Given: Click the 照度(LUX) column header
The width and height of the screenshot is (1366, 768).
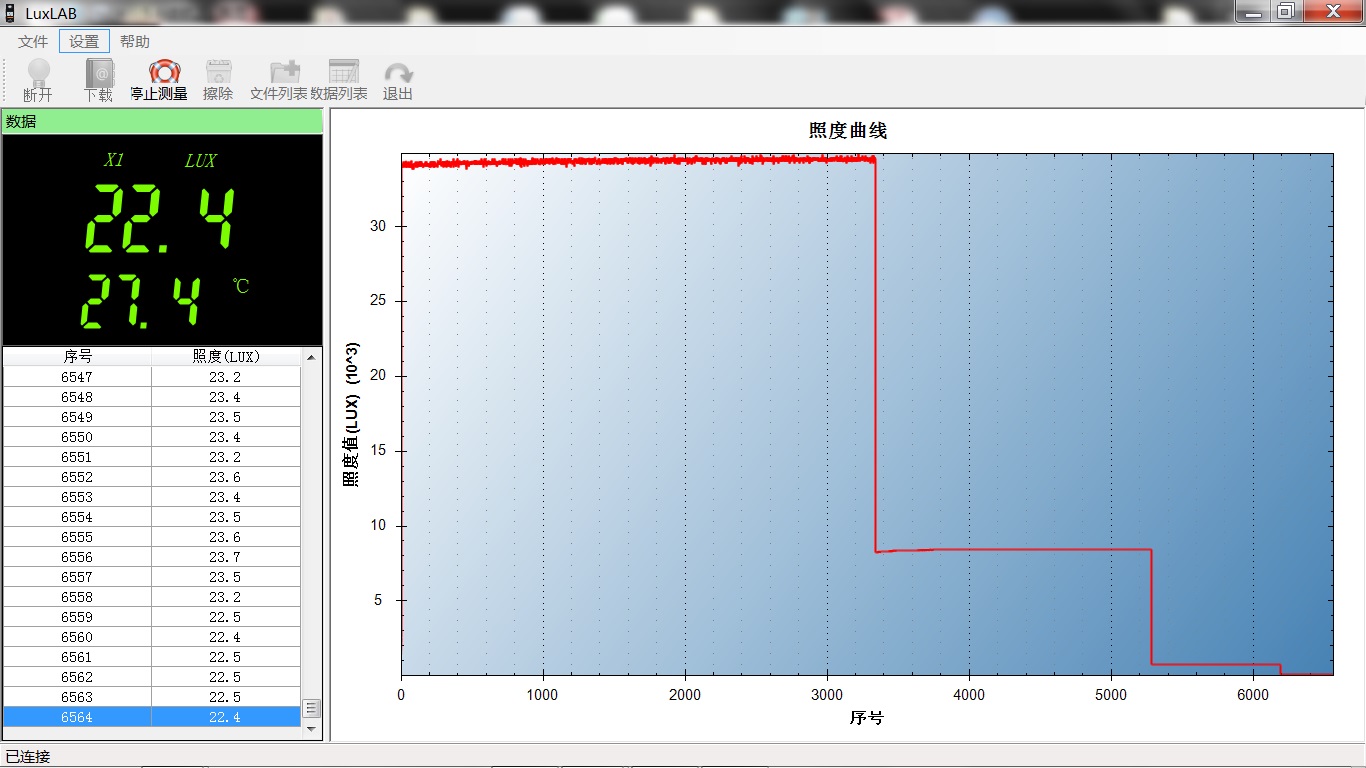Looking at the screenshot, I should 225,356.
